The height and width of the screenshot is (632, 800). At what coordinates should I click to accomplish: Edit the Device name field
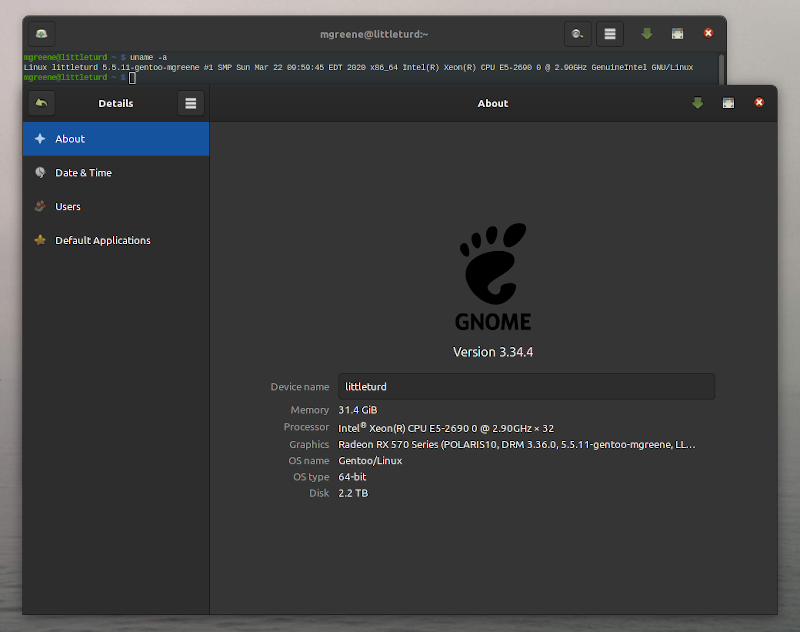527,387
